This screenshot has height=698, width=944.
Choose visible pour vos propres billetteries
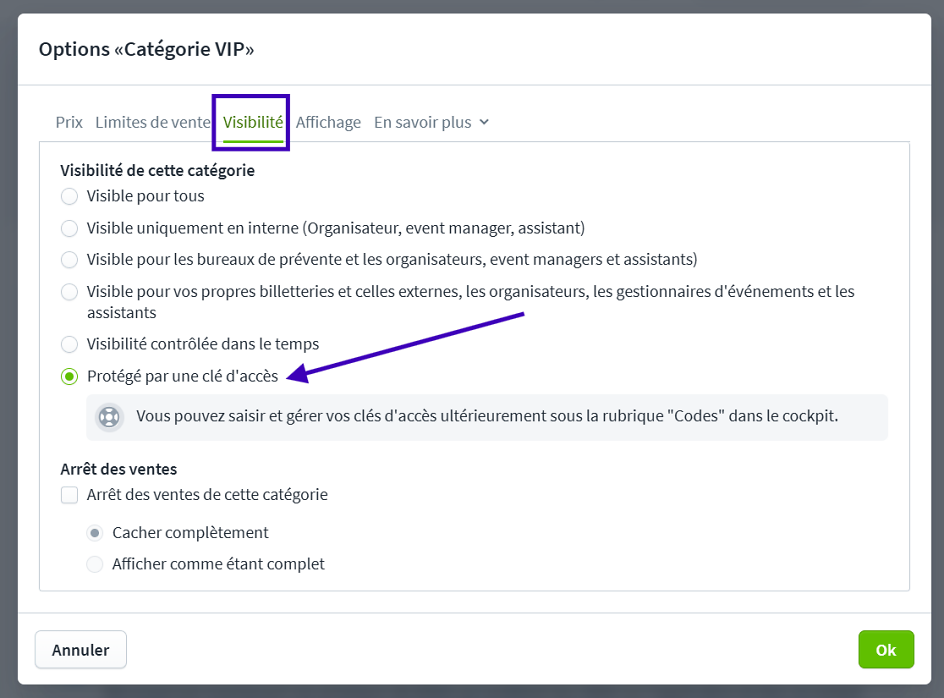coord(69,292)
